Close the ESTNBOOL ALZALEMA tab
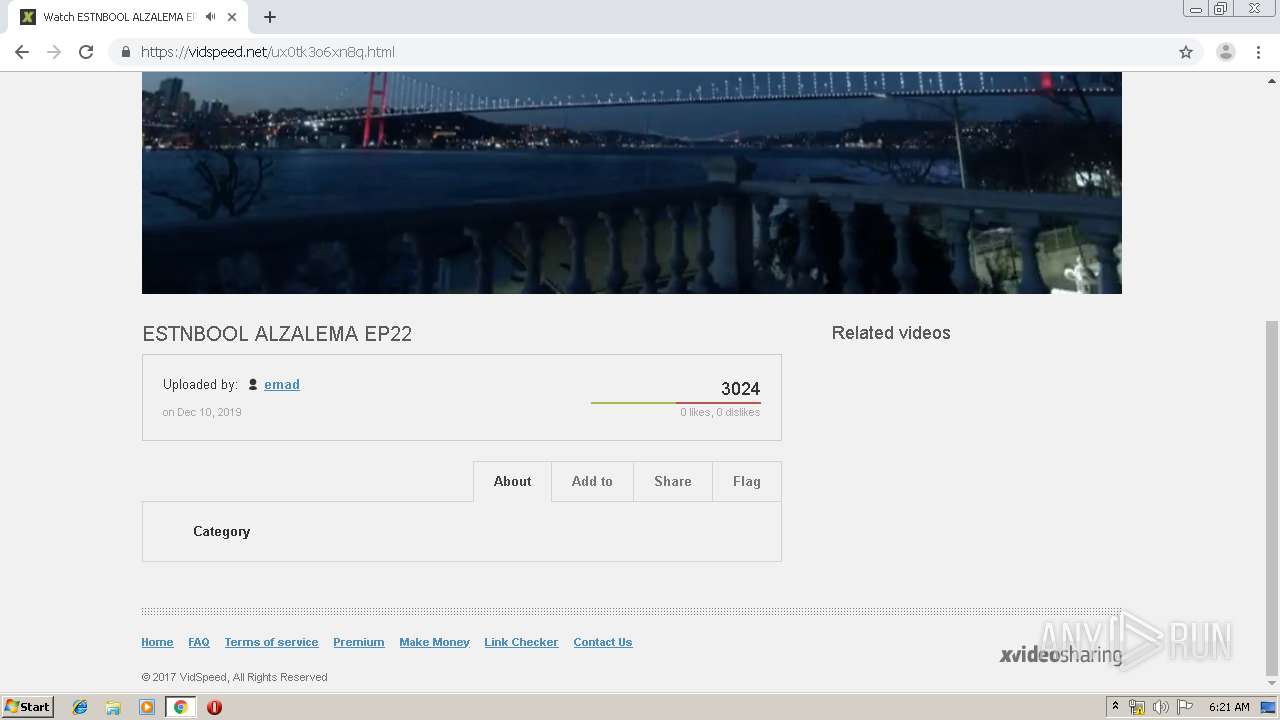The image size is (1280, 720). pos(232,17)
